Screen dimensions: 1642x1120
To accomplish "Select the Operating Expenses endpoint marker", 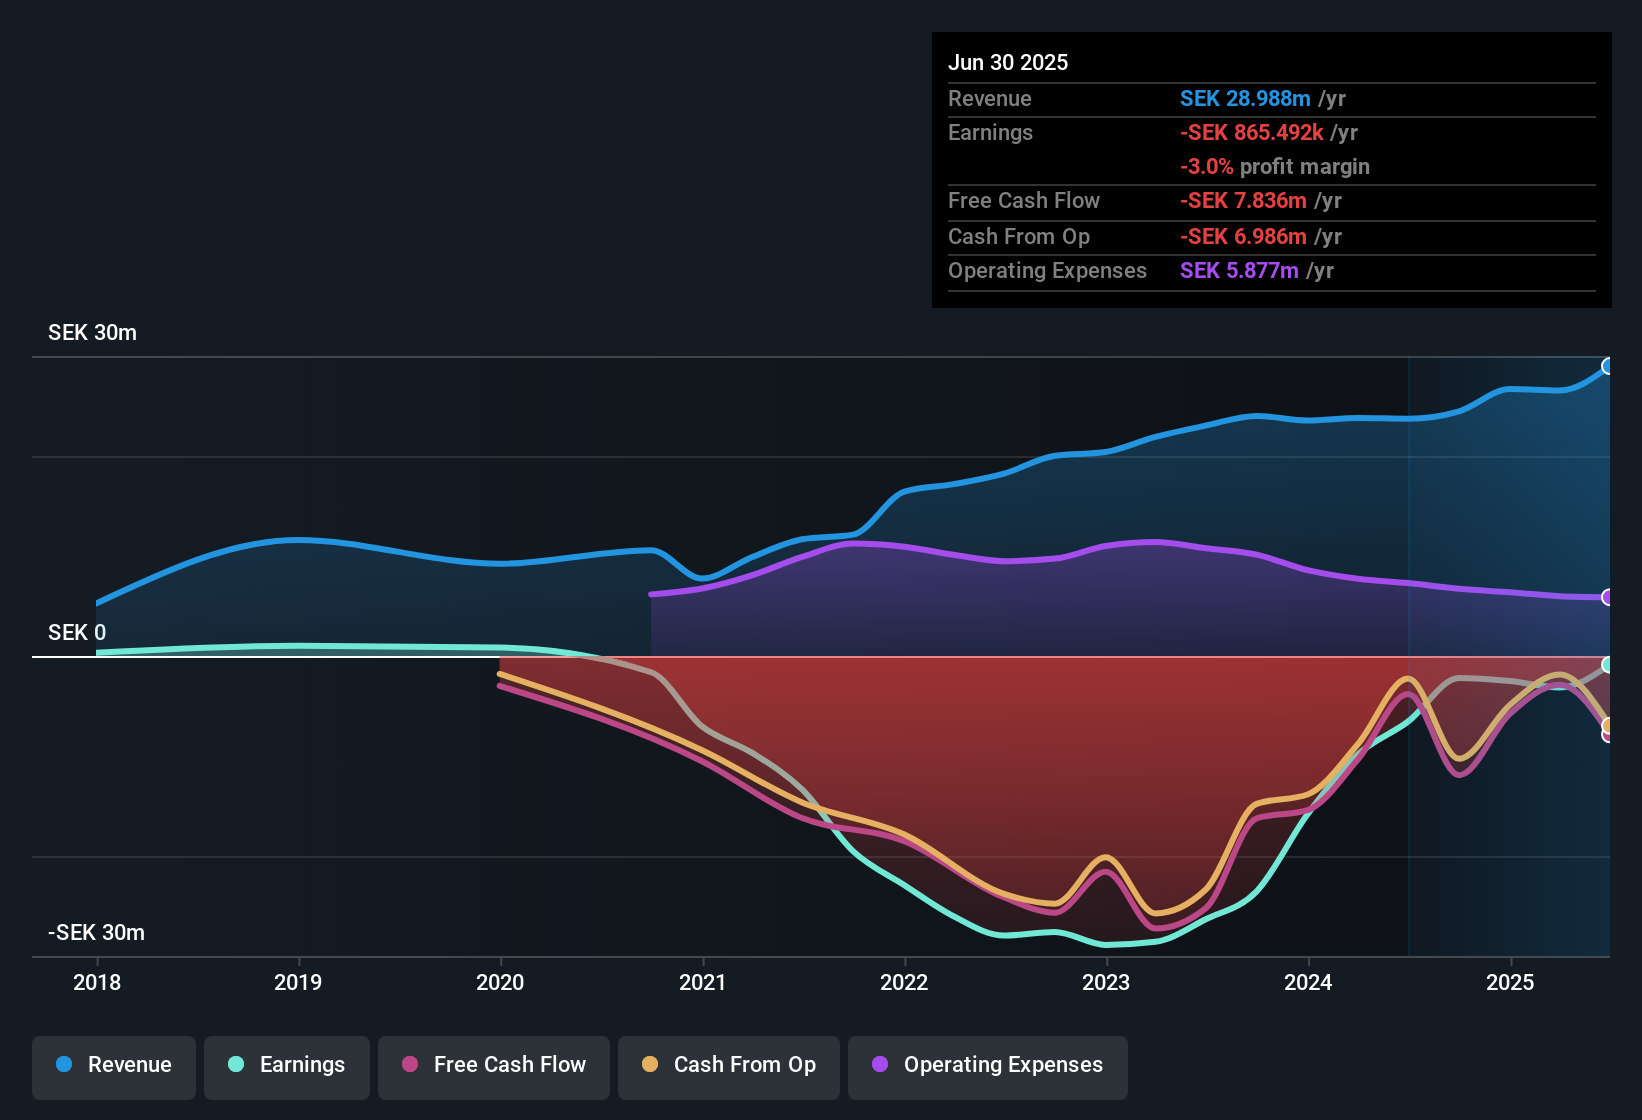I will coord(1608,597).
